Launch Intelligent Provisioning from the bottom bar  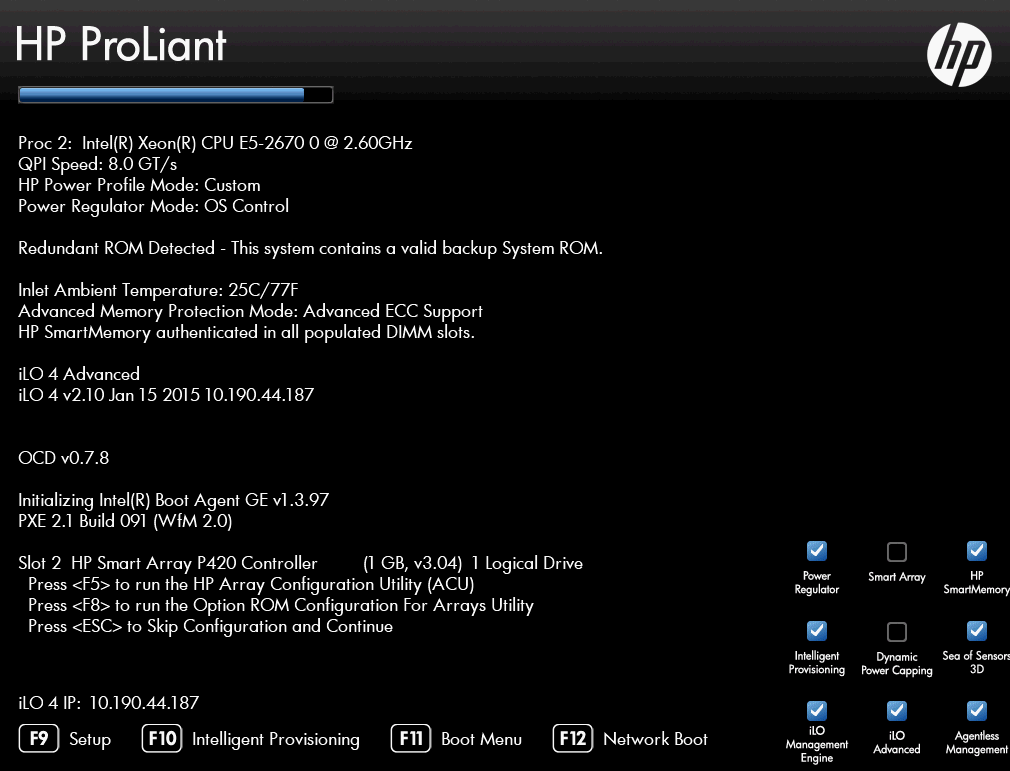click(251, 739)
